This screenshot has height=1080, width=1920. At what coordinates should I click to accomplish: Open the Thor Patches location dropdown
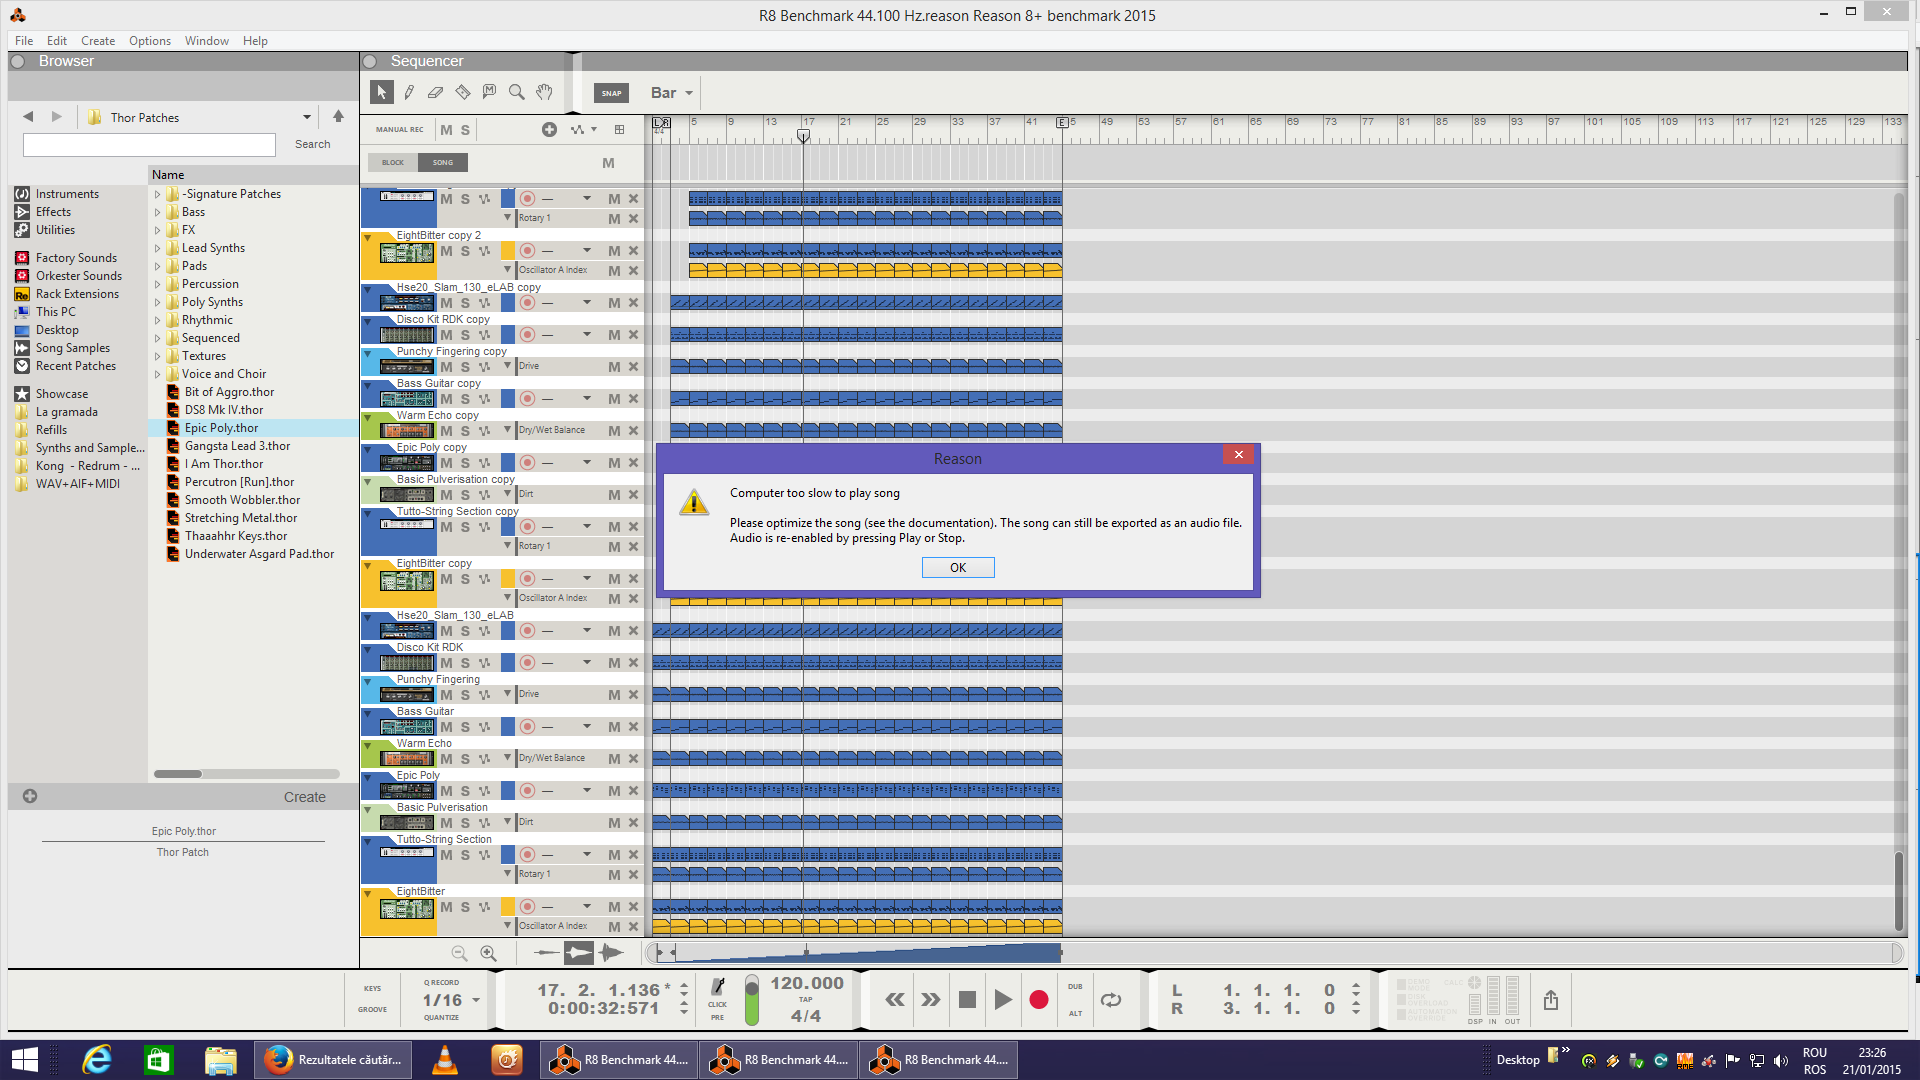(x=307, y=117)
